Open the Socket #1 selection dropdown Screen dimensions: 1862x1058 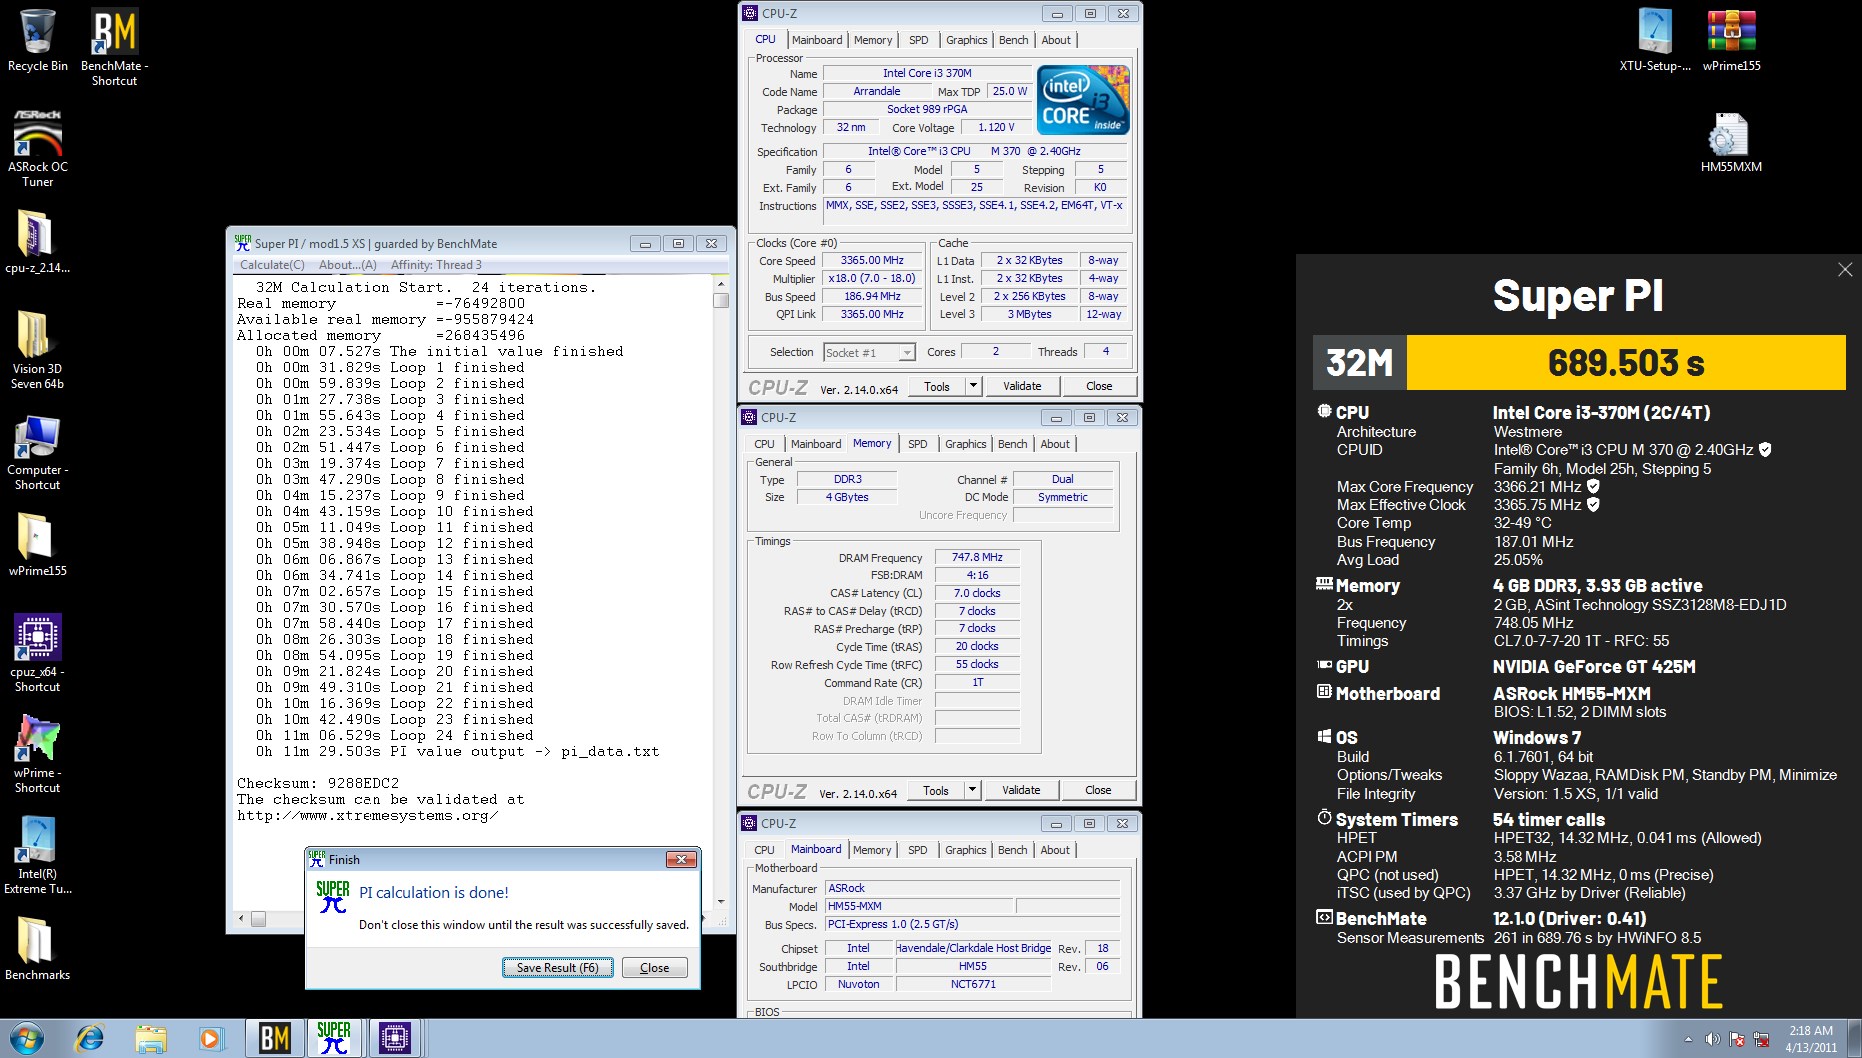coord(869,352)
